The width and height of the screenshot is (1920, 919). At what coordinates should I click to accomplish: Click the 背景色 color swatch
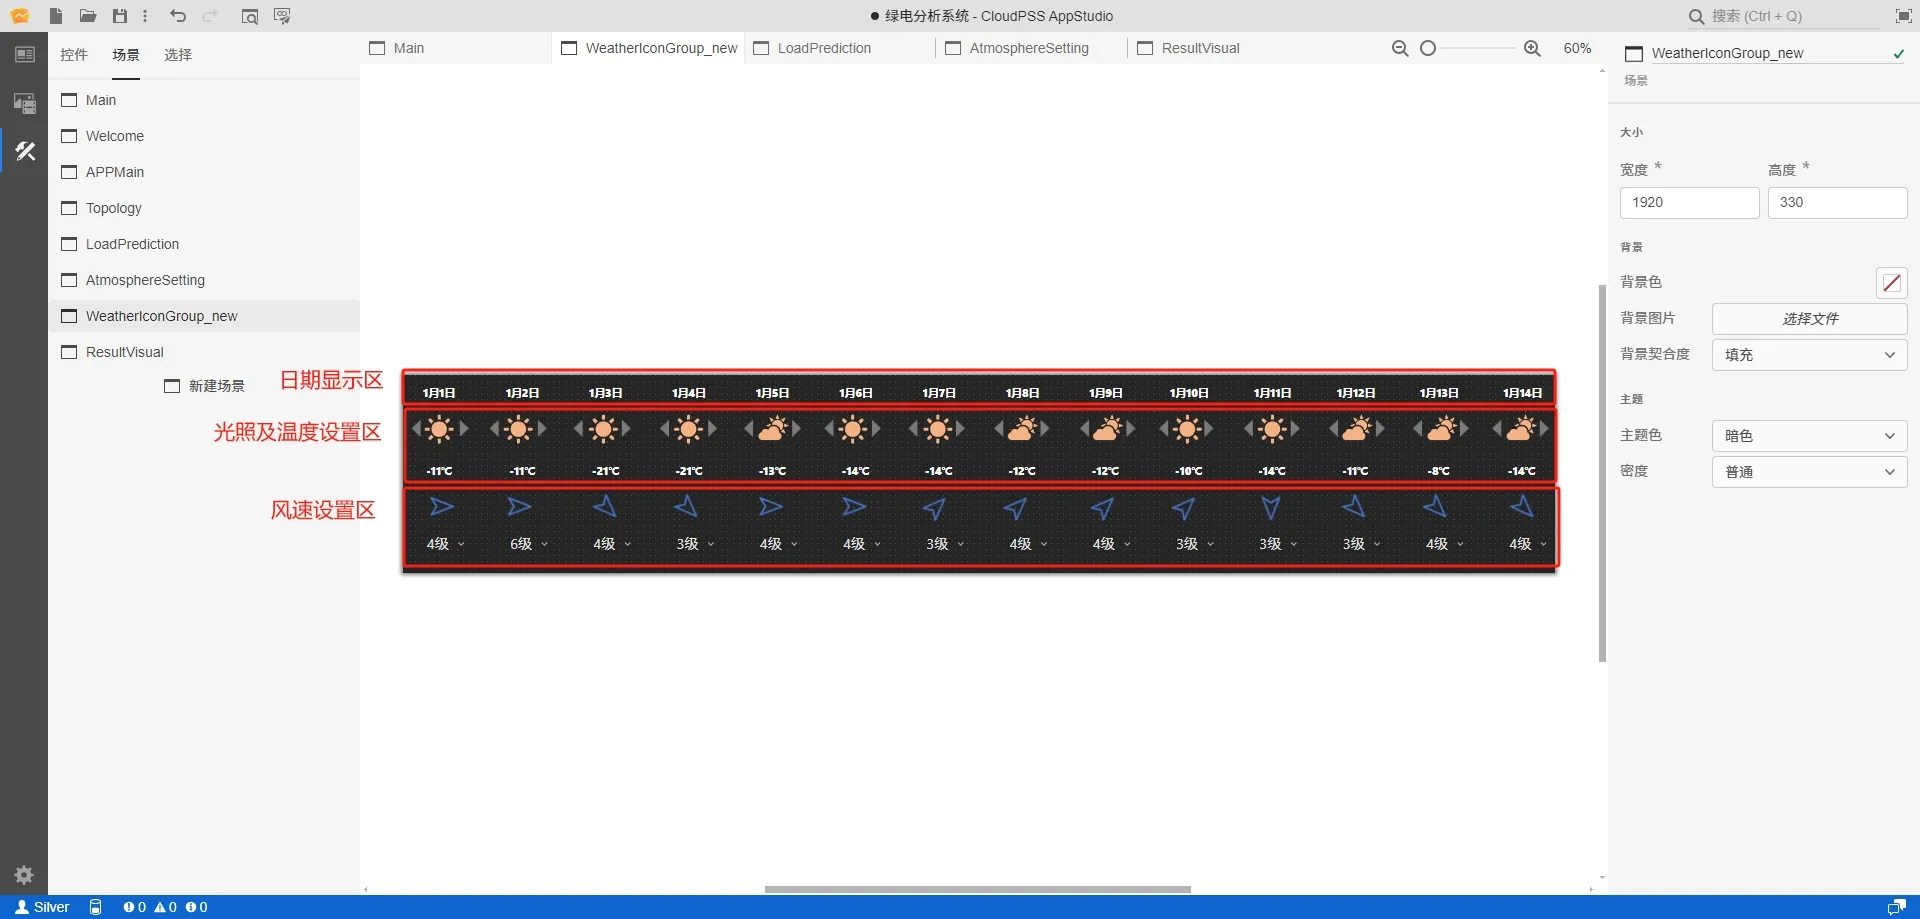tap(1892, 283)
